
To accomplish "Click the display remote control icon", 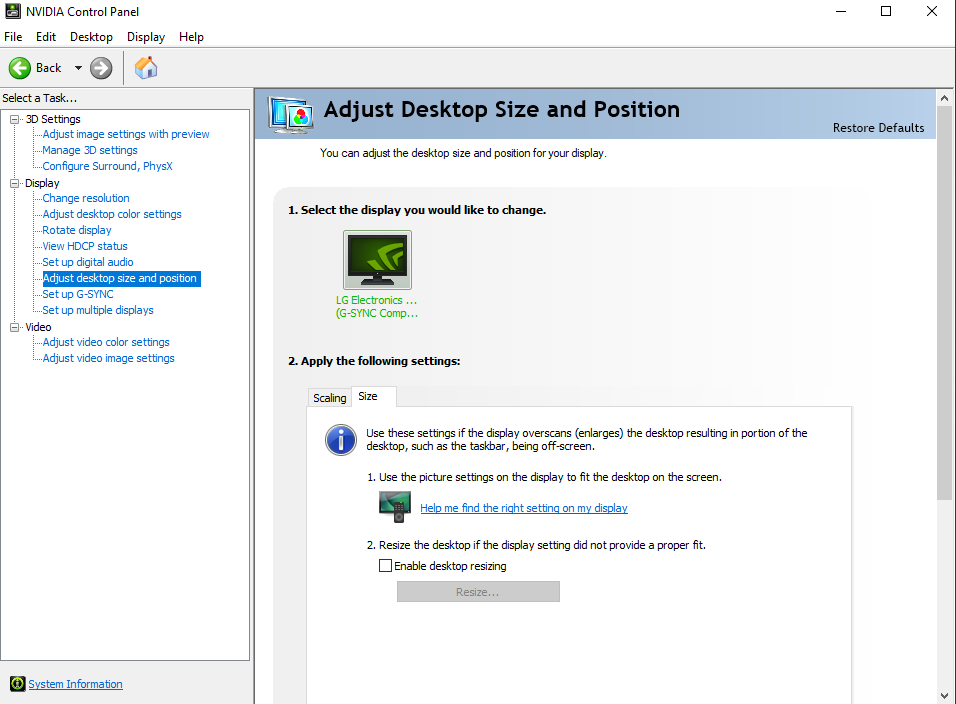I will [x=394, y=507].
